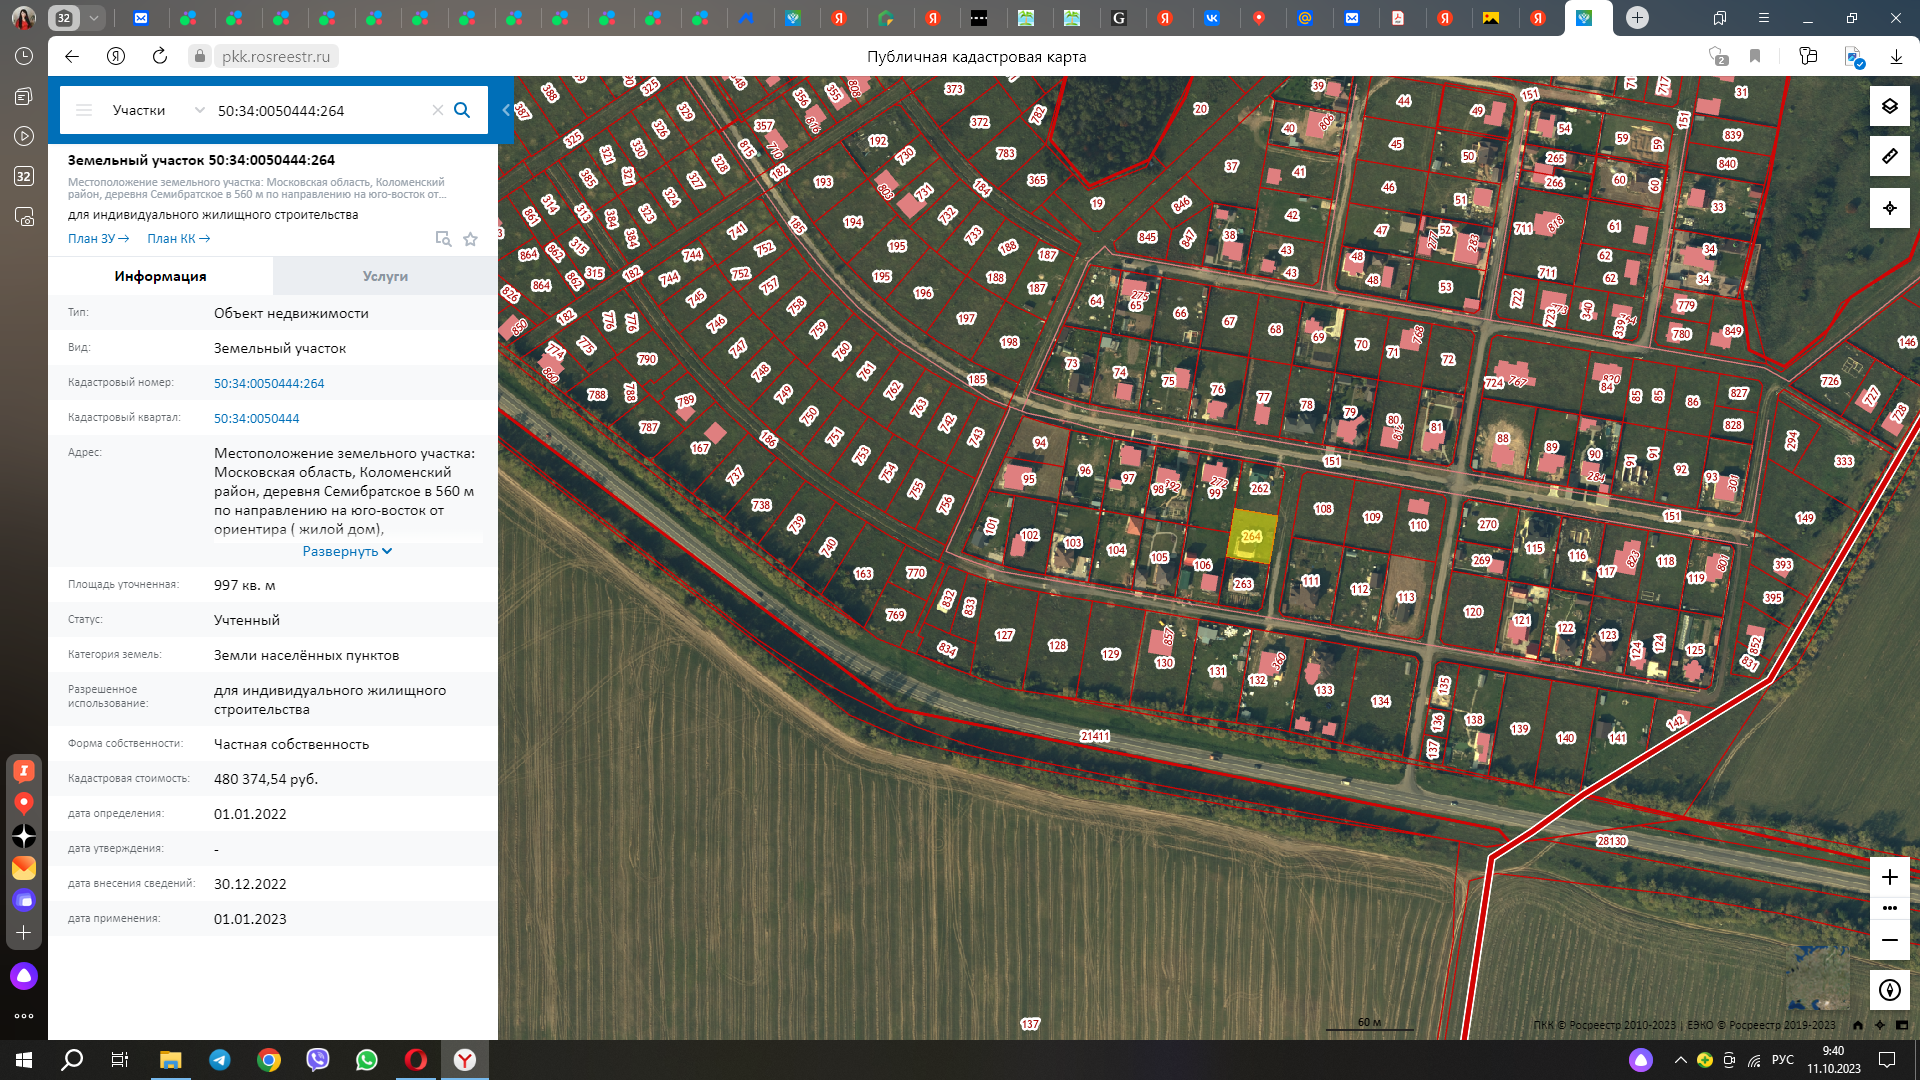Zoom in the map with plus button
The height and width of the screenshot is (1080, 1920).
1889,877
